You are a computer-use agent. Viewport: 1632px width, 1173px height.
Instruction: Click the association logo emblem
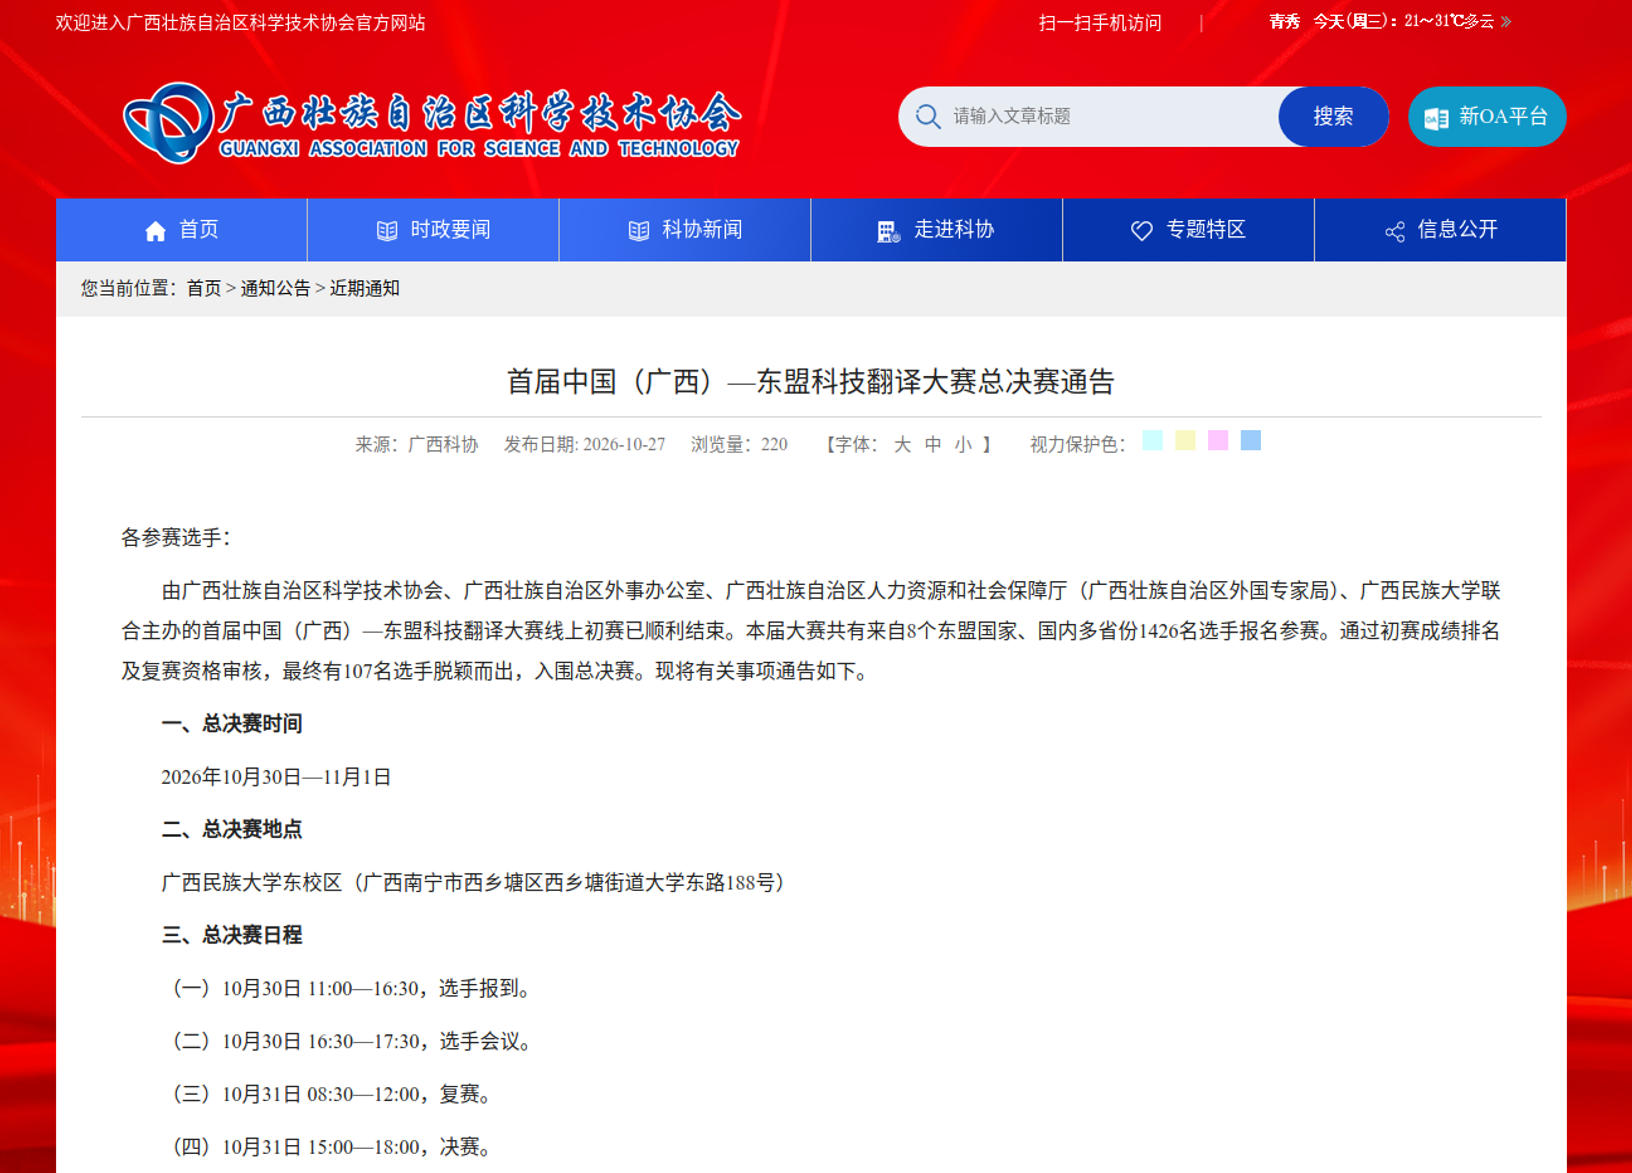tap(168, 122)
